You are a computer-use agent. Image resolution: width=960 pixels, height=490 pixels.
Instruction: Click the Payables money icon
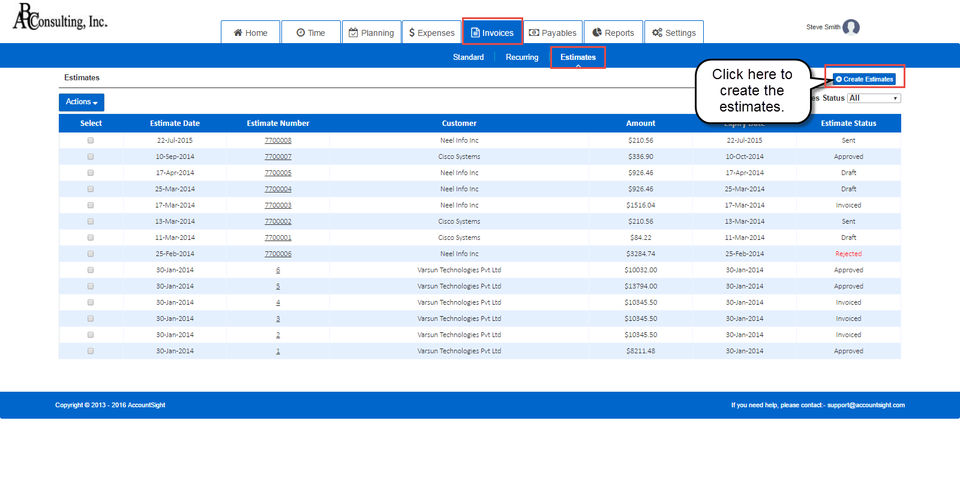click(x=534, y=33)
